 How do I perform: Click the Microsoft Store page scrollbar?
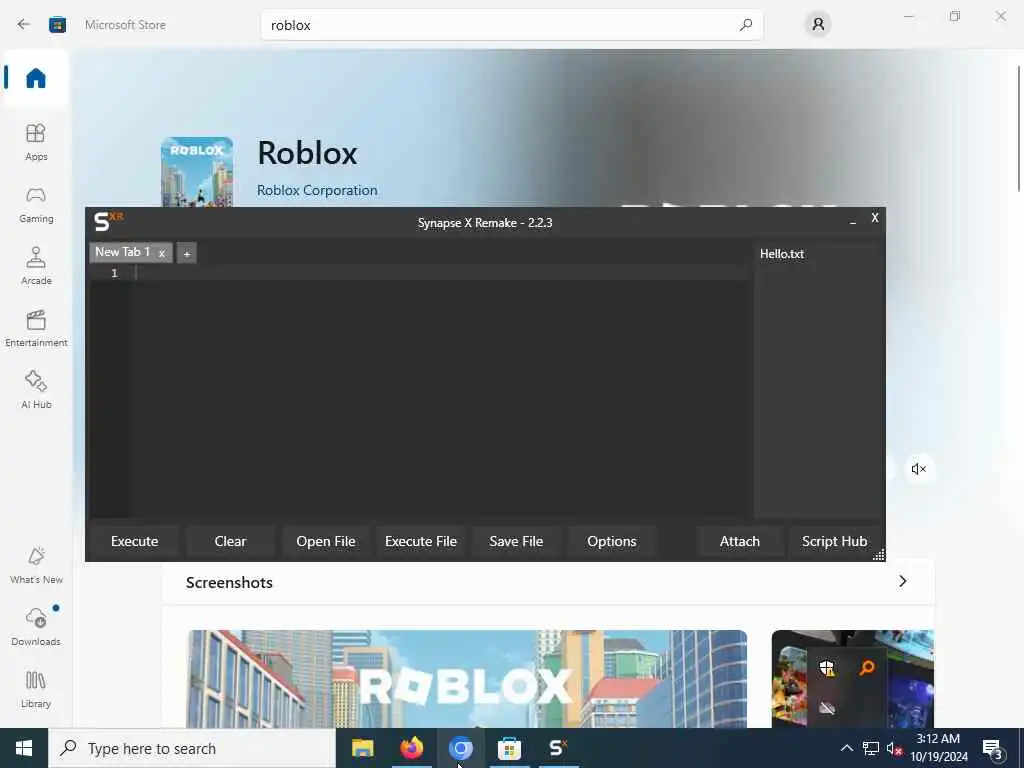point(1018,129)
